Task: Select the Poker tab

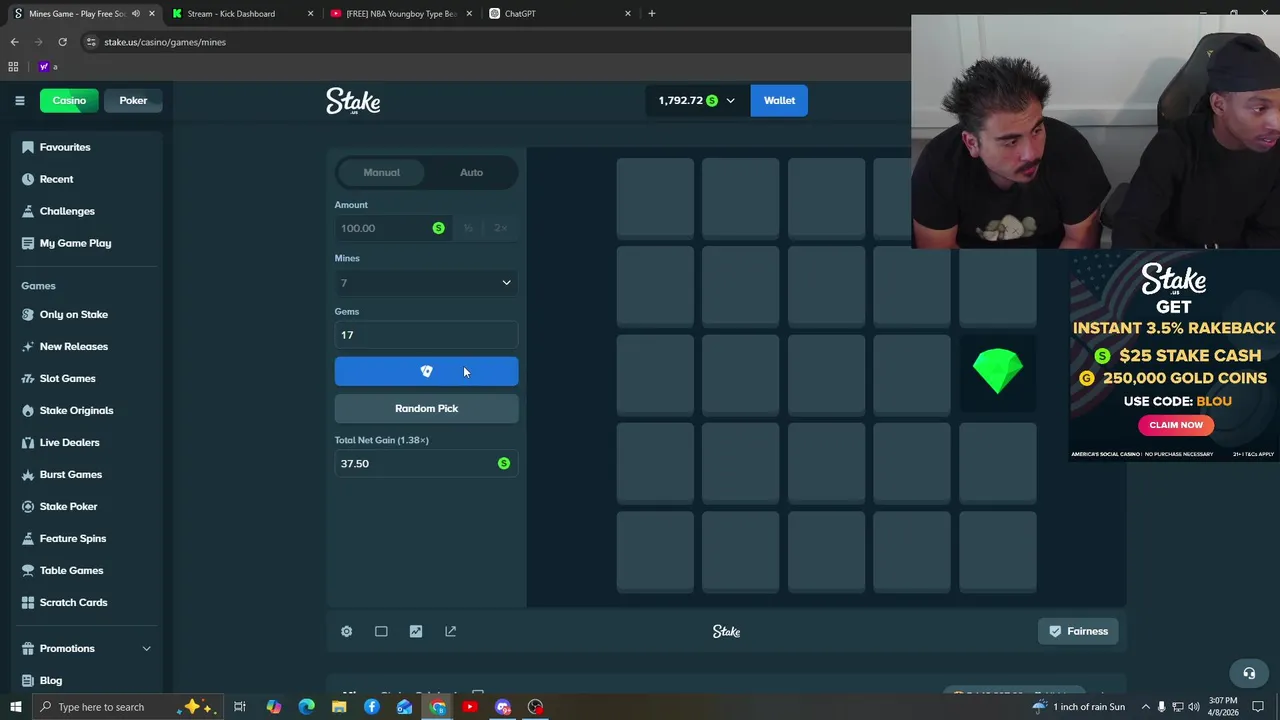Action: [133, 100]
